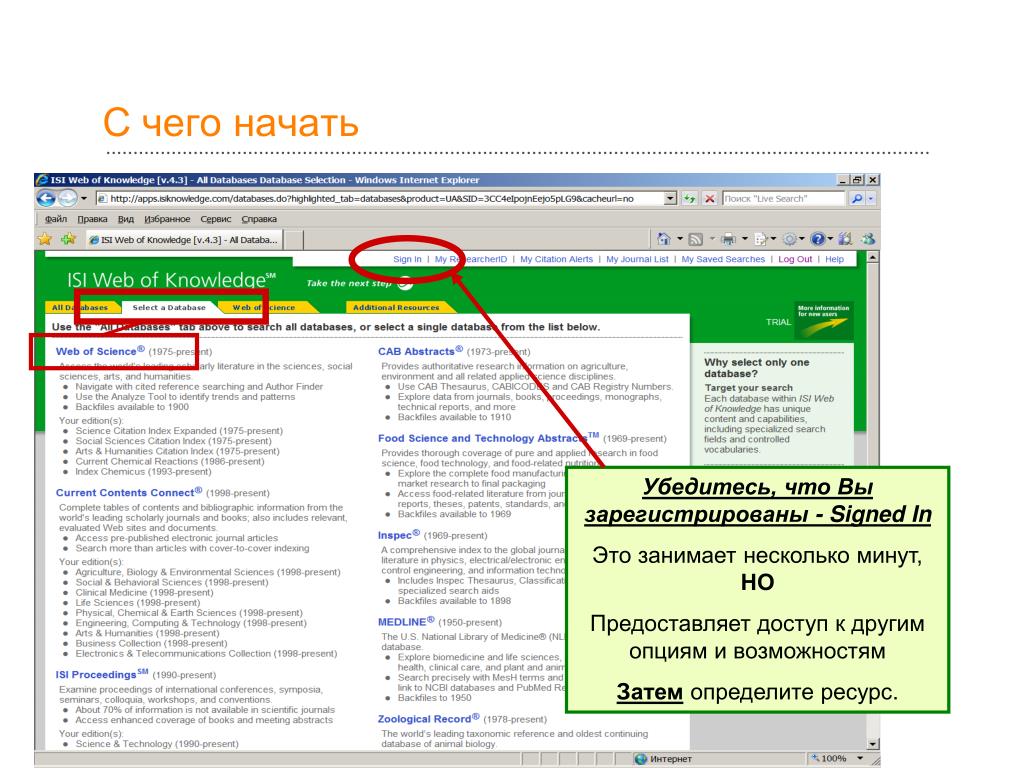
Task: Open the Правка menu
Action: coord(92,219)
